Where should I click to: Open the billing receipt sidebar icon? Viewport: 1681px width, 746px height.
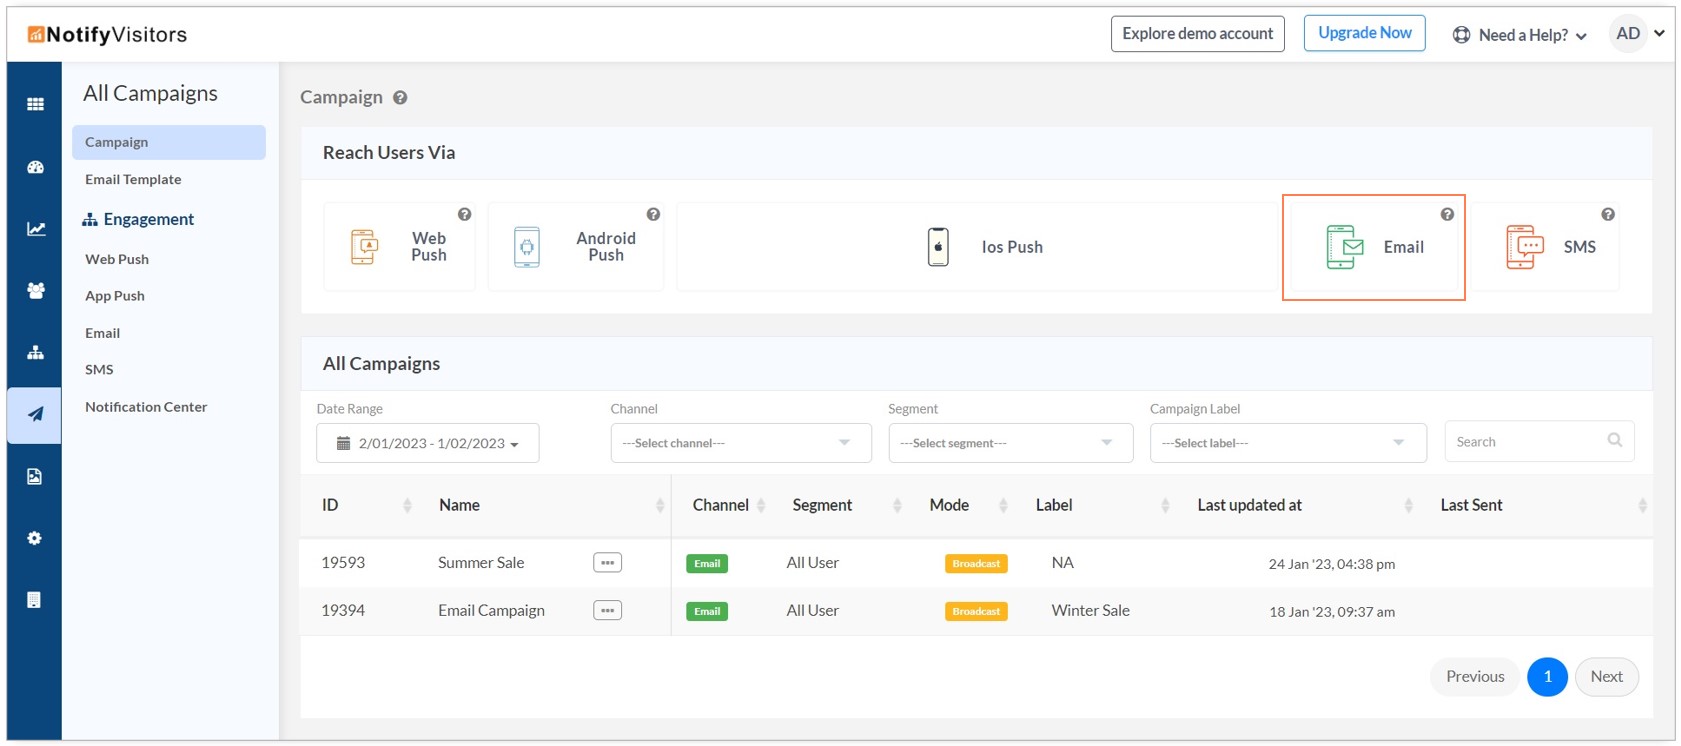tap(35, 600)
